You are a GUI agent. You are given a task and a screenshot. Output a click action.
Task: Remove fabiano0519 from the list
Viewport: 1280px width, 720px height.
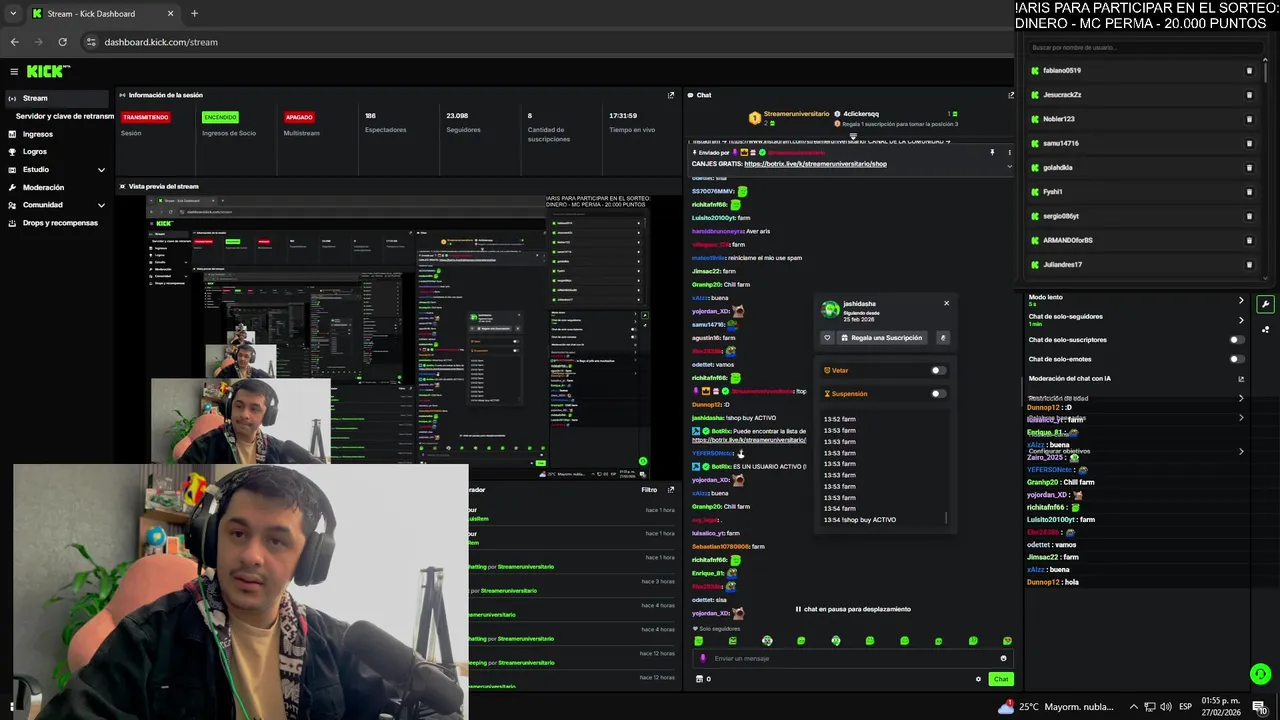tap(1249, 71)
